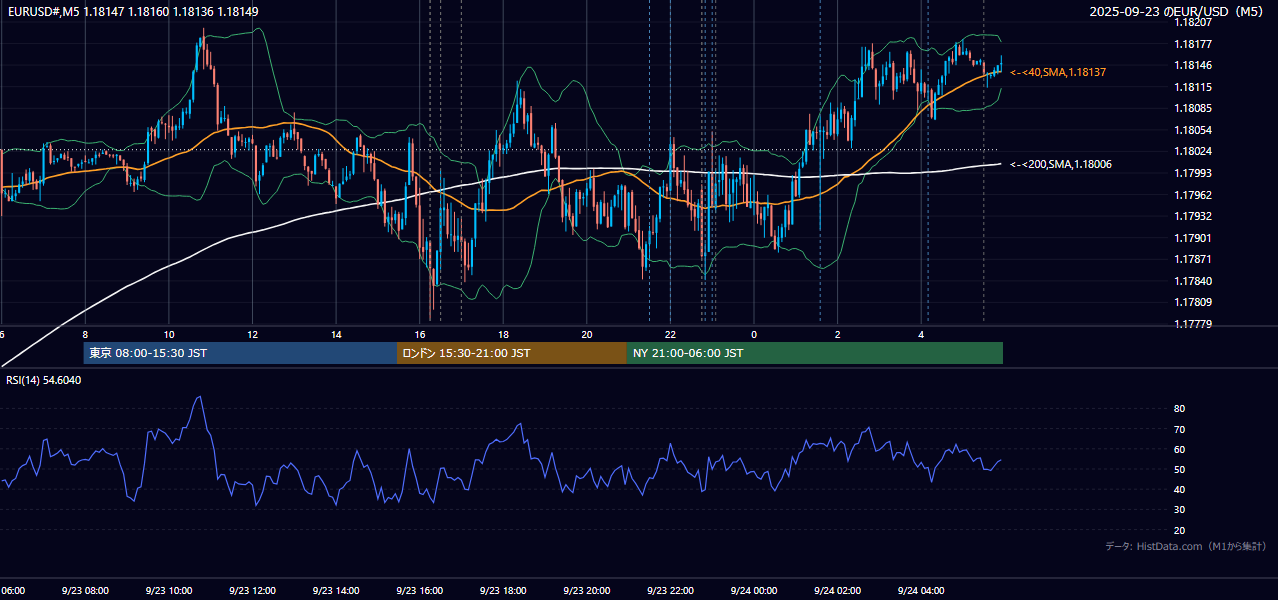Click the London 15:30-21:00 JST session bar
The width and height of the screenshot is (1278, 600).
coord(512,353)
